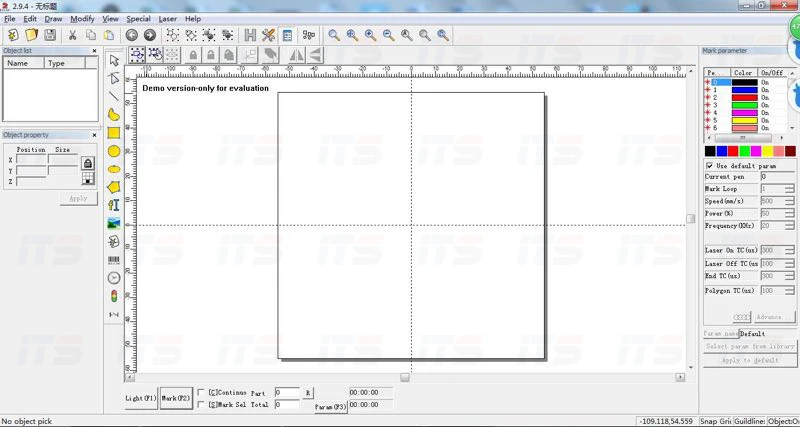Screen dimensions: 800x427
Task: Click the Total count input field
Action: 287,405
